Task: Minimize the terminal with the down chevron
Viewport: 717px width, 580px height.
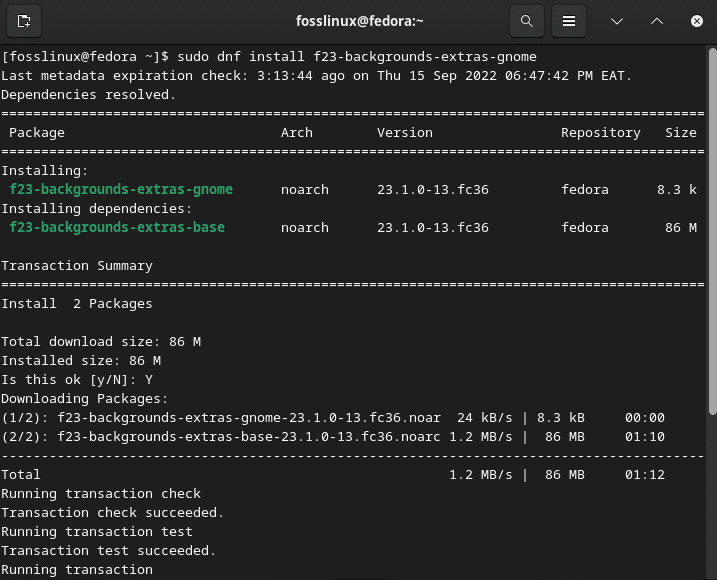Action: click(617, 21)
